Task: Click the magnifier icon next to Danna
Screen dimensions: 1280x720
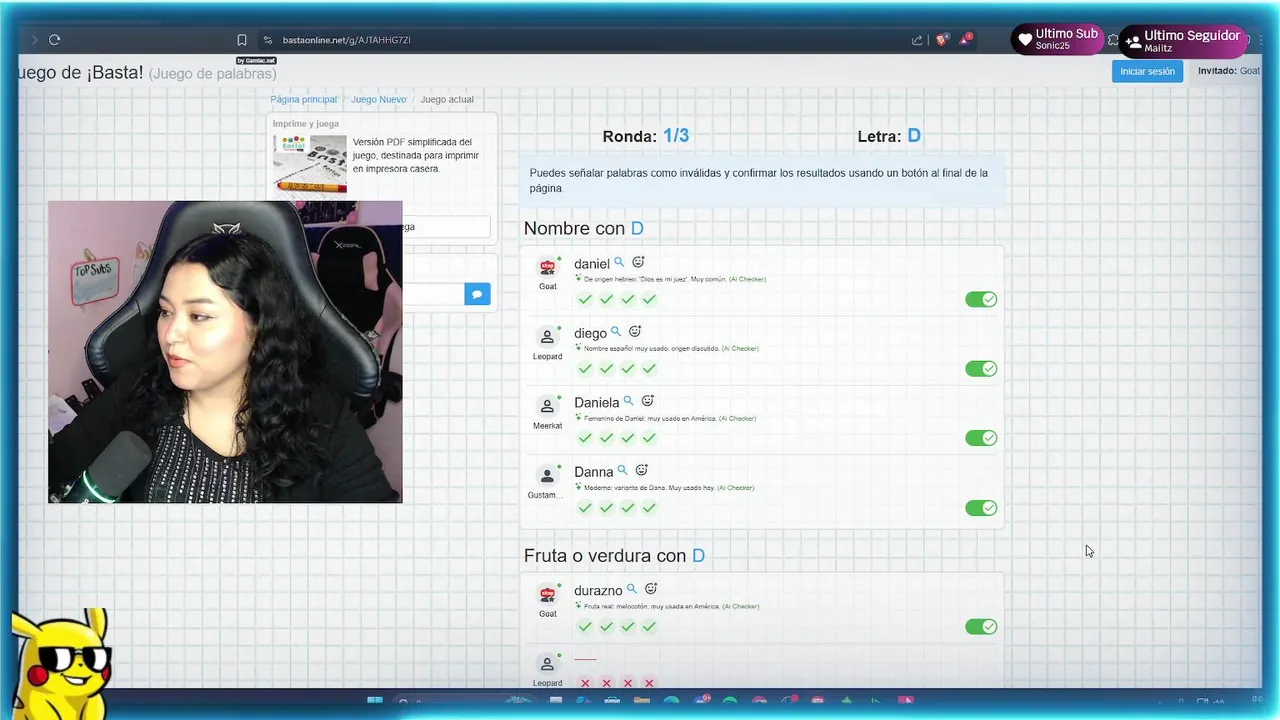Action: (623, 470)
